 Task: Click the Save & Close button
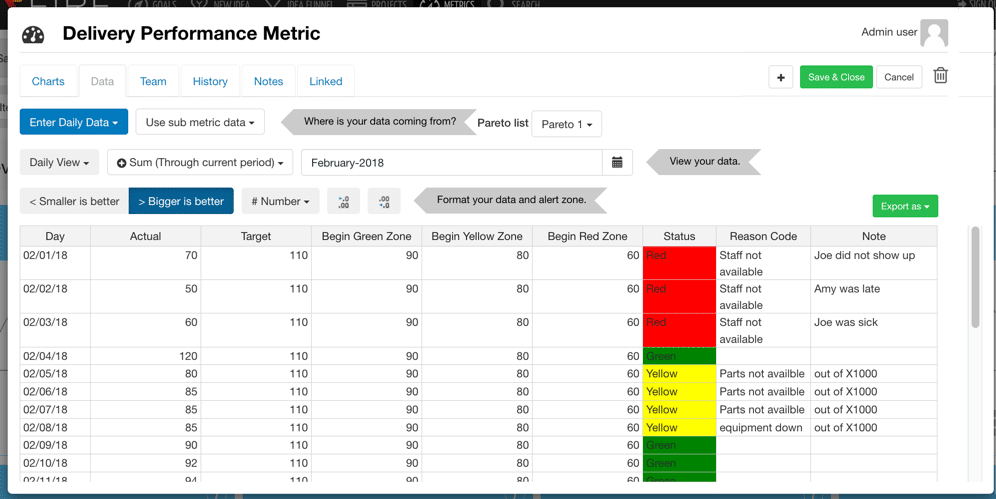(x=835, y=77)
